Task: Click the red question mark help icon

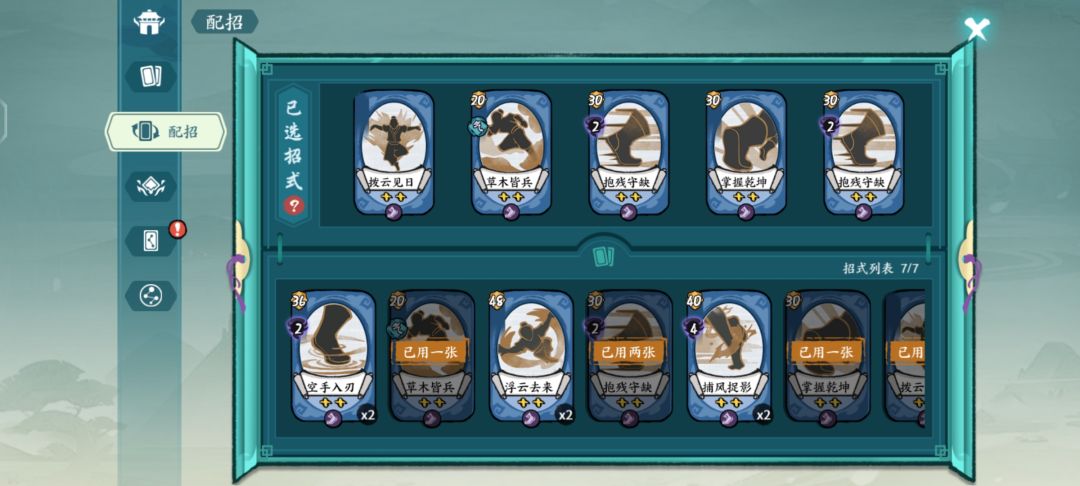Action: click(293, 204)
